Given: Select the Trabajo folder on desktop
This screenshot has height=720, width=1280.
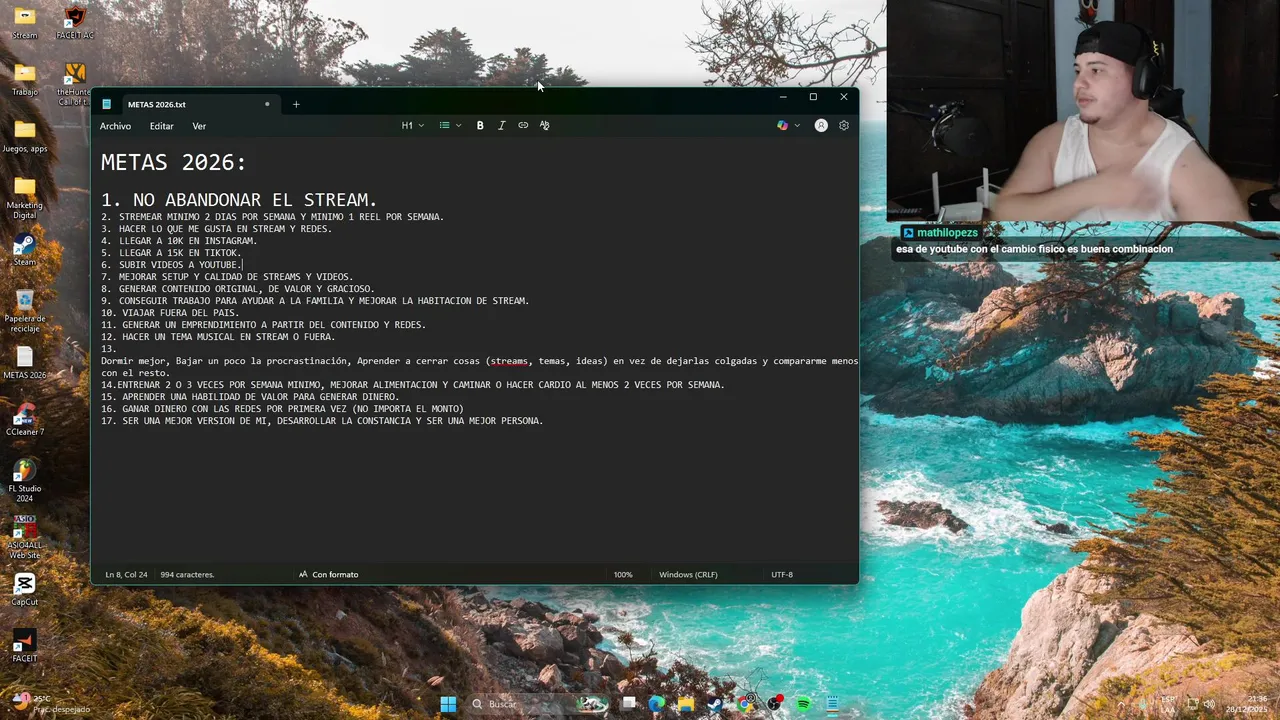Looking at the screenshot, I should 25,80.
